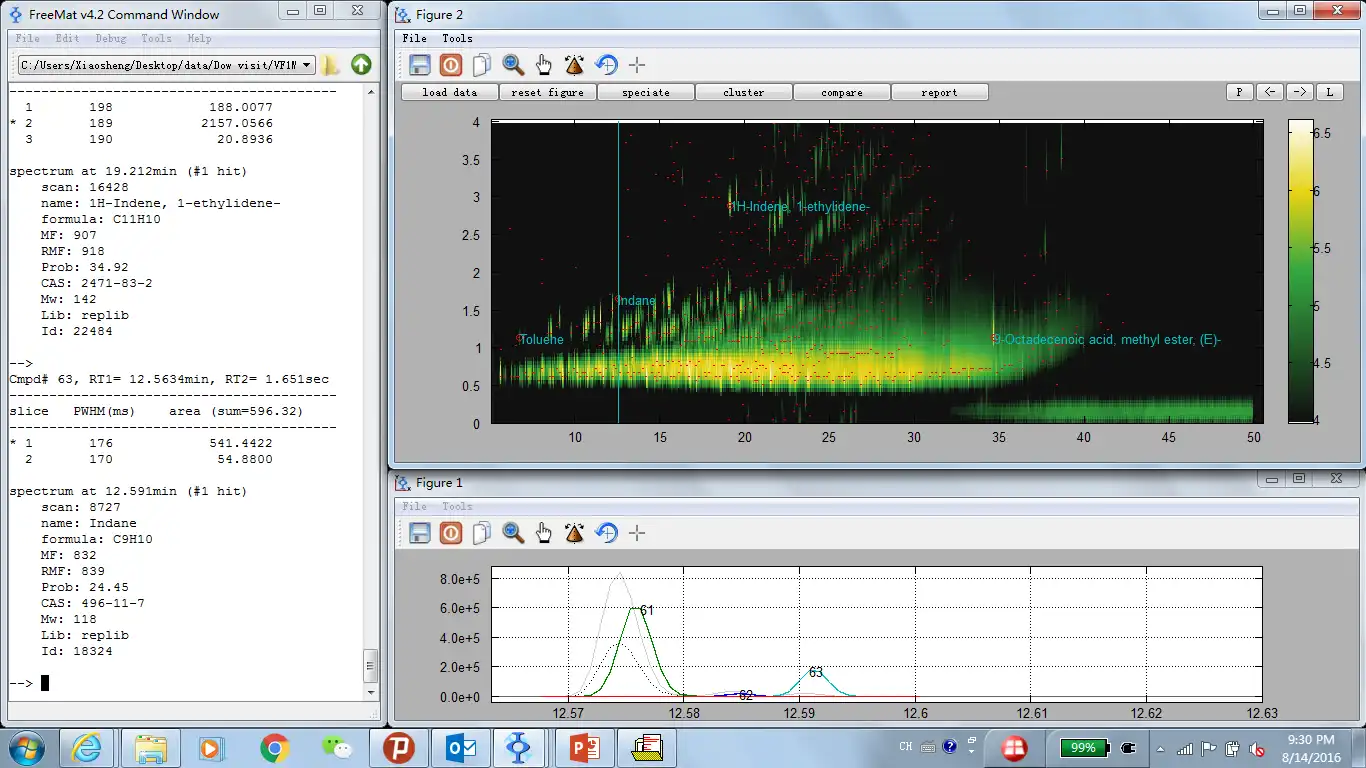Click the L button in Figure 2
Image resolution: width=1366 pixels, height=768 pixels.
[x=1329, y=92]
